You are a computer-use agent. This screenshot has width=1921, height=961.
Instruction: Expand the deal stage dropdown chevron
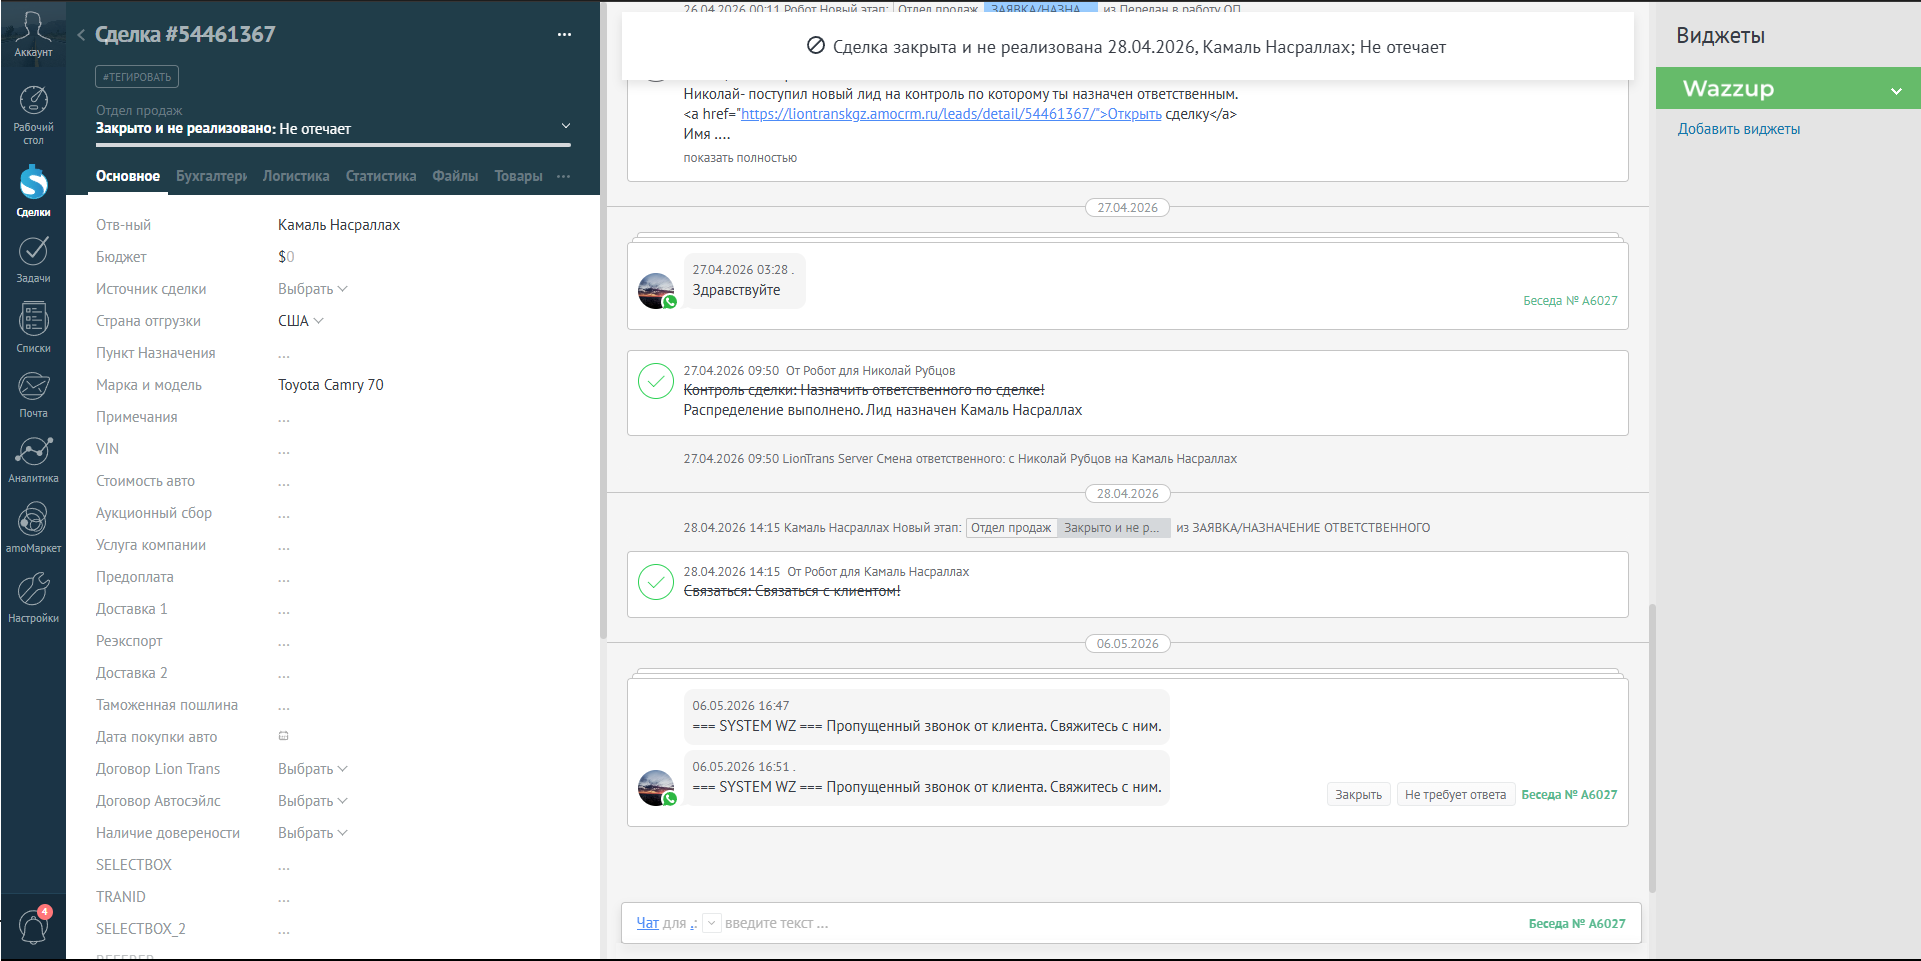[565, 126]
